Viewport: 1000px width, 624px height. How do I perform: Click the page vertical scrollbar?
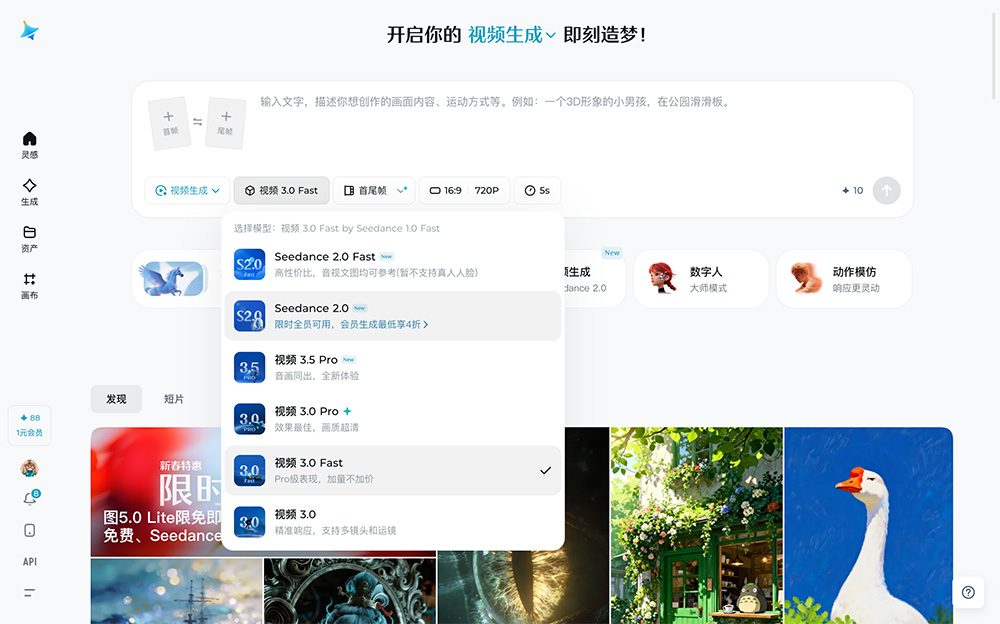click(994, 54)
